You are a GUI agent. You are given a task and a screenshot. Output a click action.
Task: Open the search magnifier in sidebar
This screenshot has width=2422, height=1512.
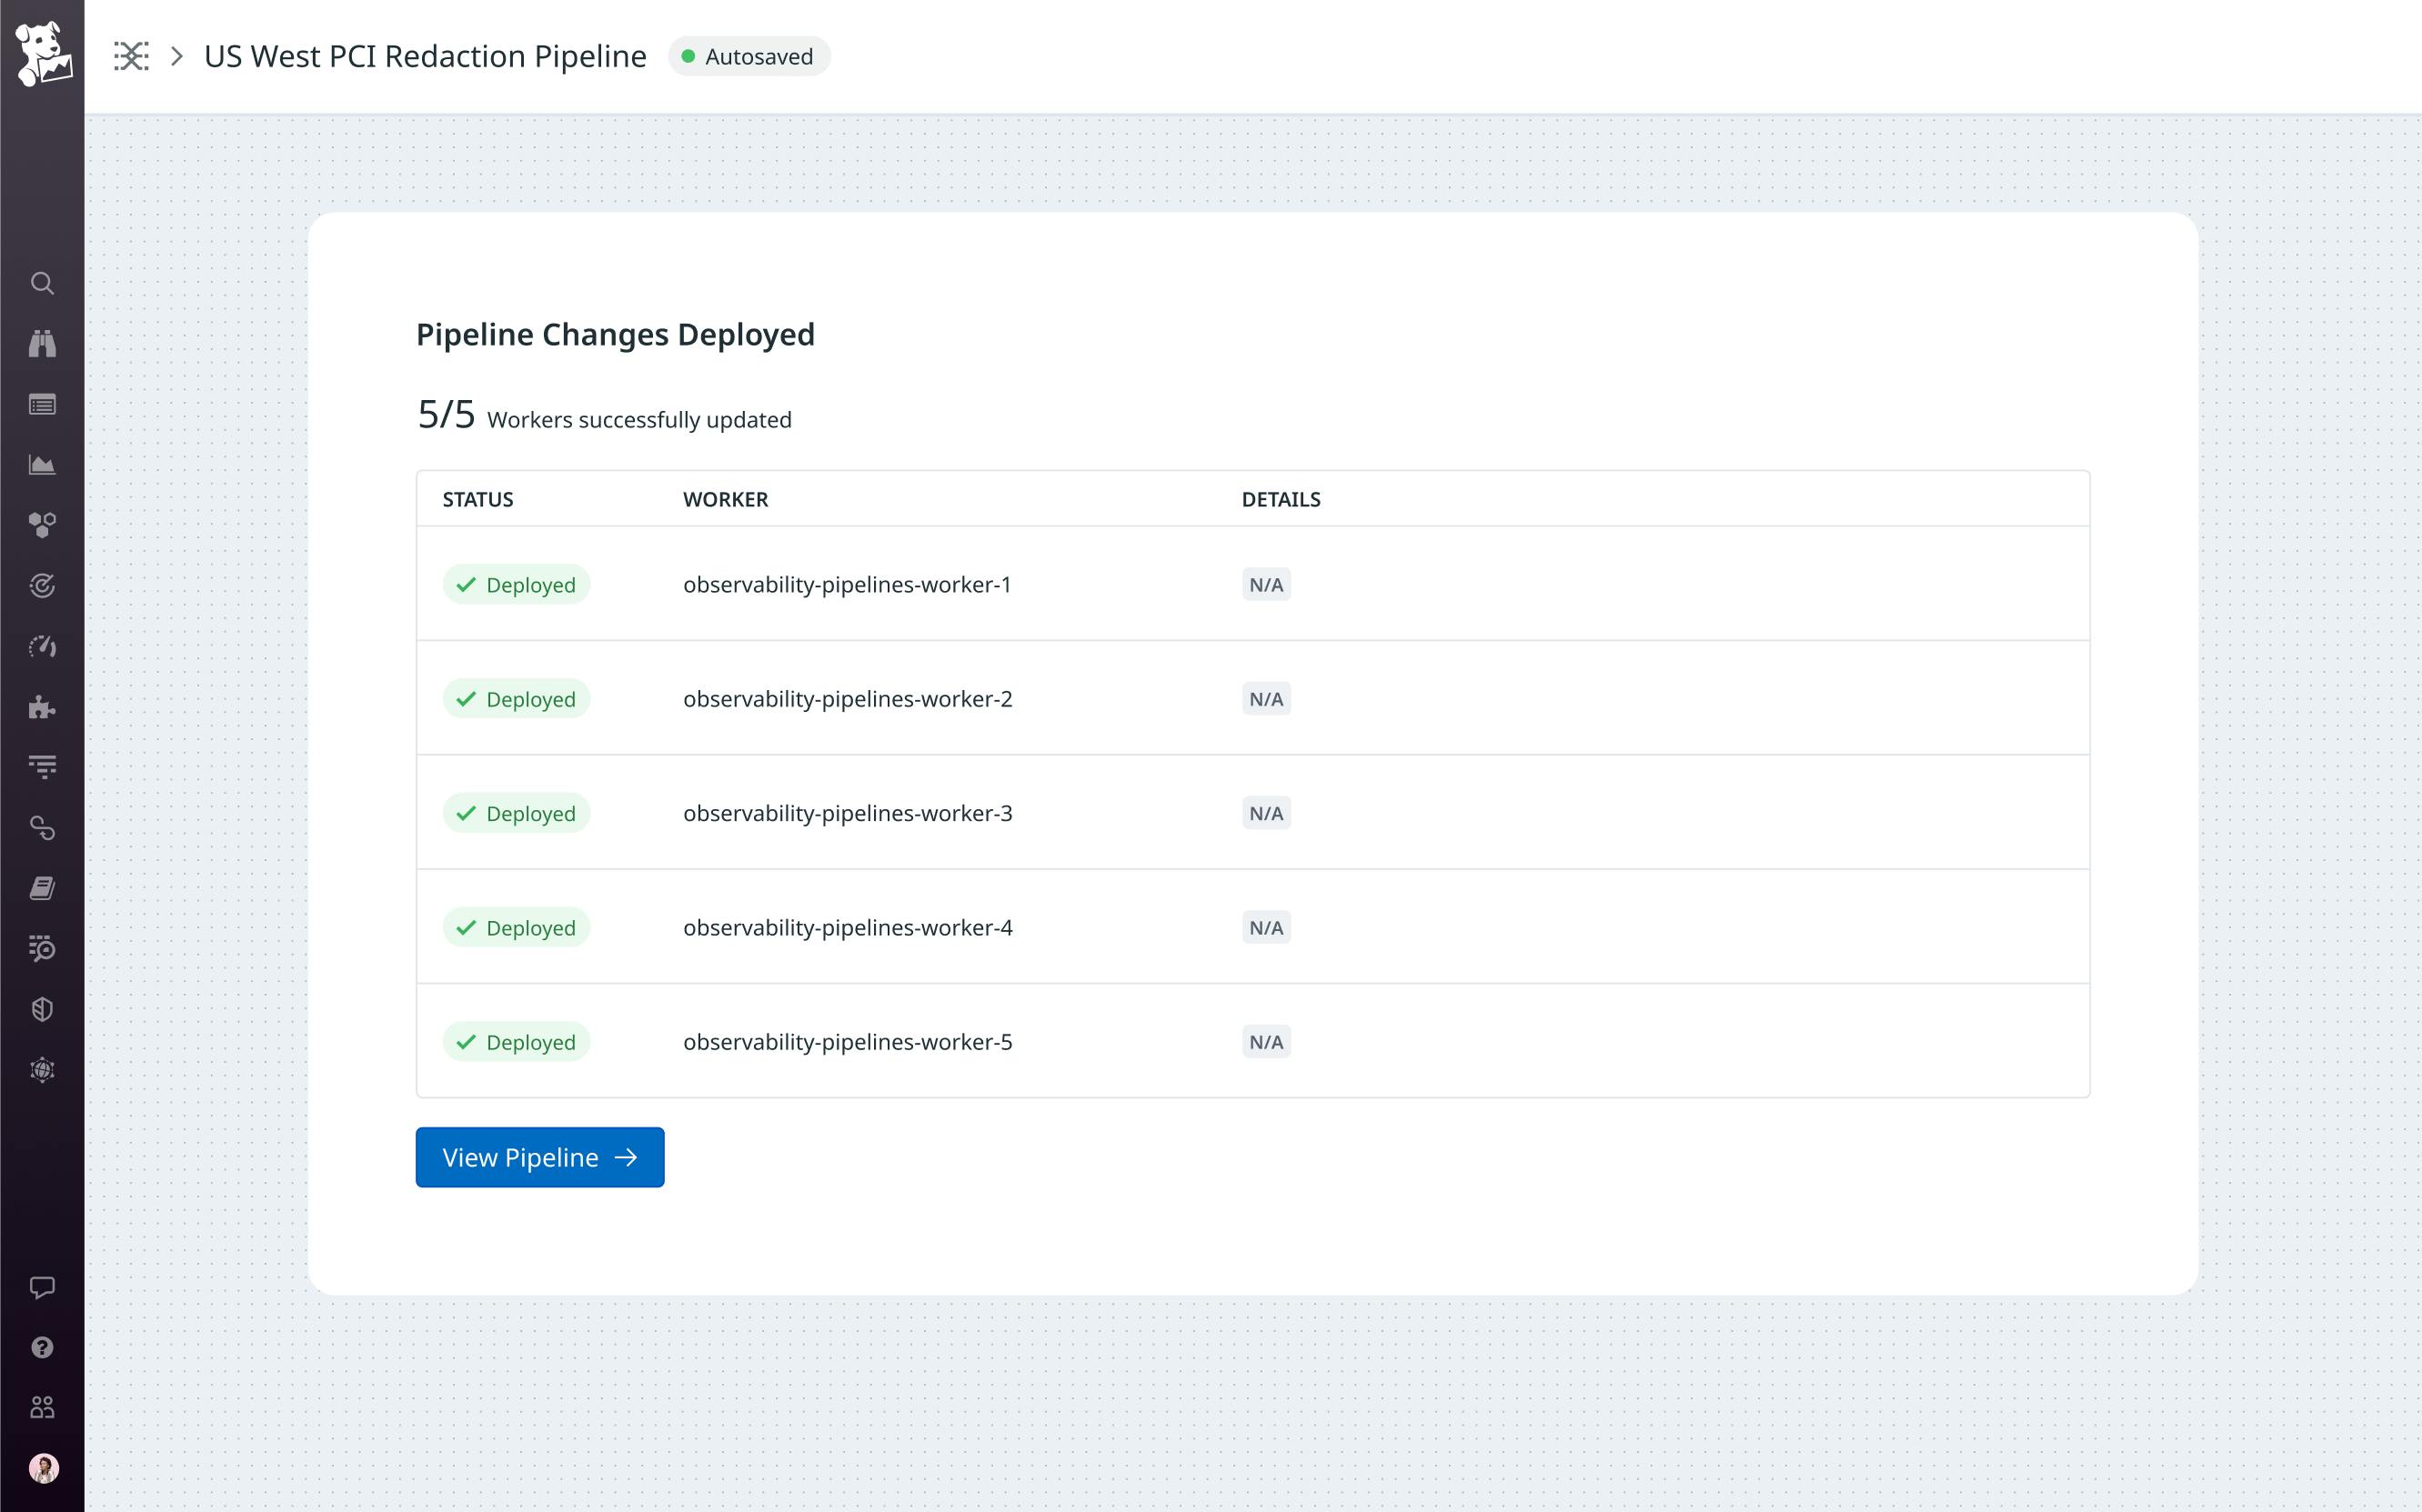click(42, 283)
